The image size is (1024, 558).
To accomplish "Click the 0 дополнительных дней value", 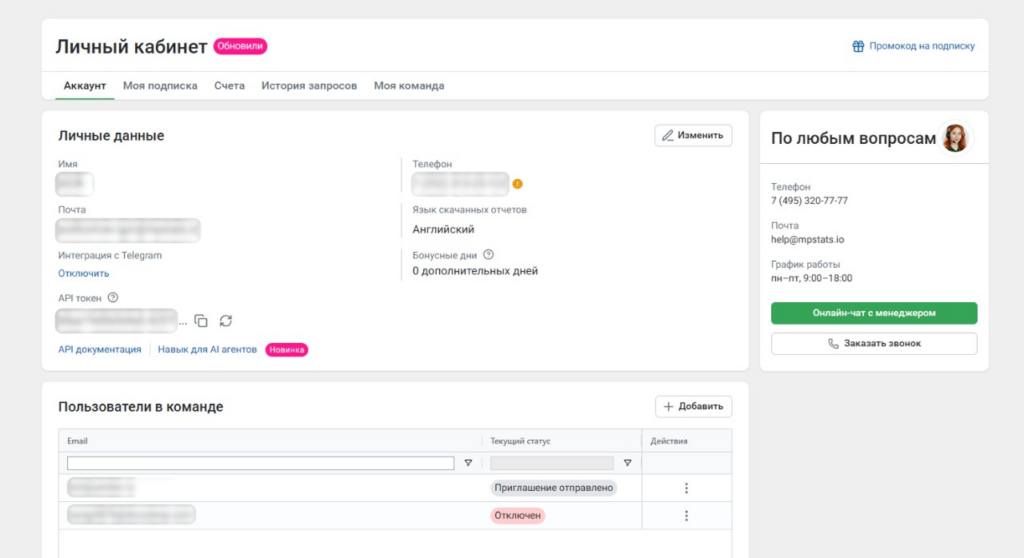I will pos(475,271).
